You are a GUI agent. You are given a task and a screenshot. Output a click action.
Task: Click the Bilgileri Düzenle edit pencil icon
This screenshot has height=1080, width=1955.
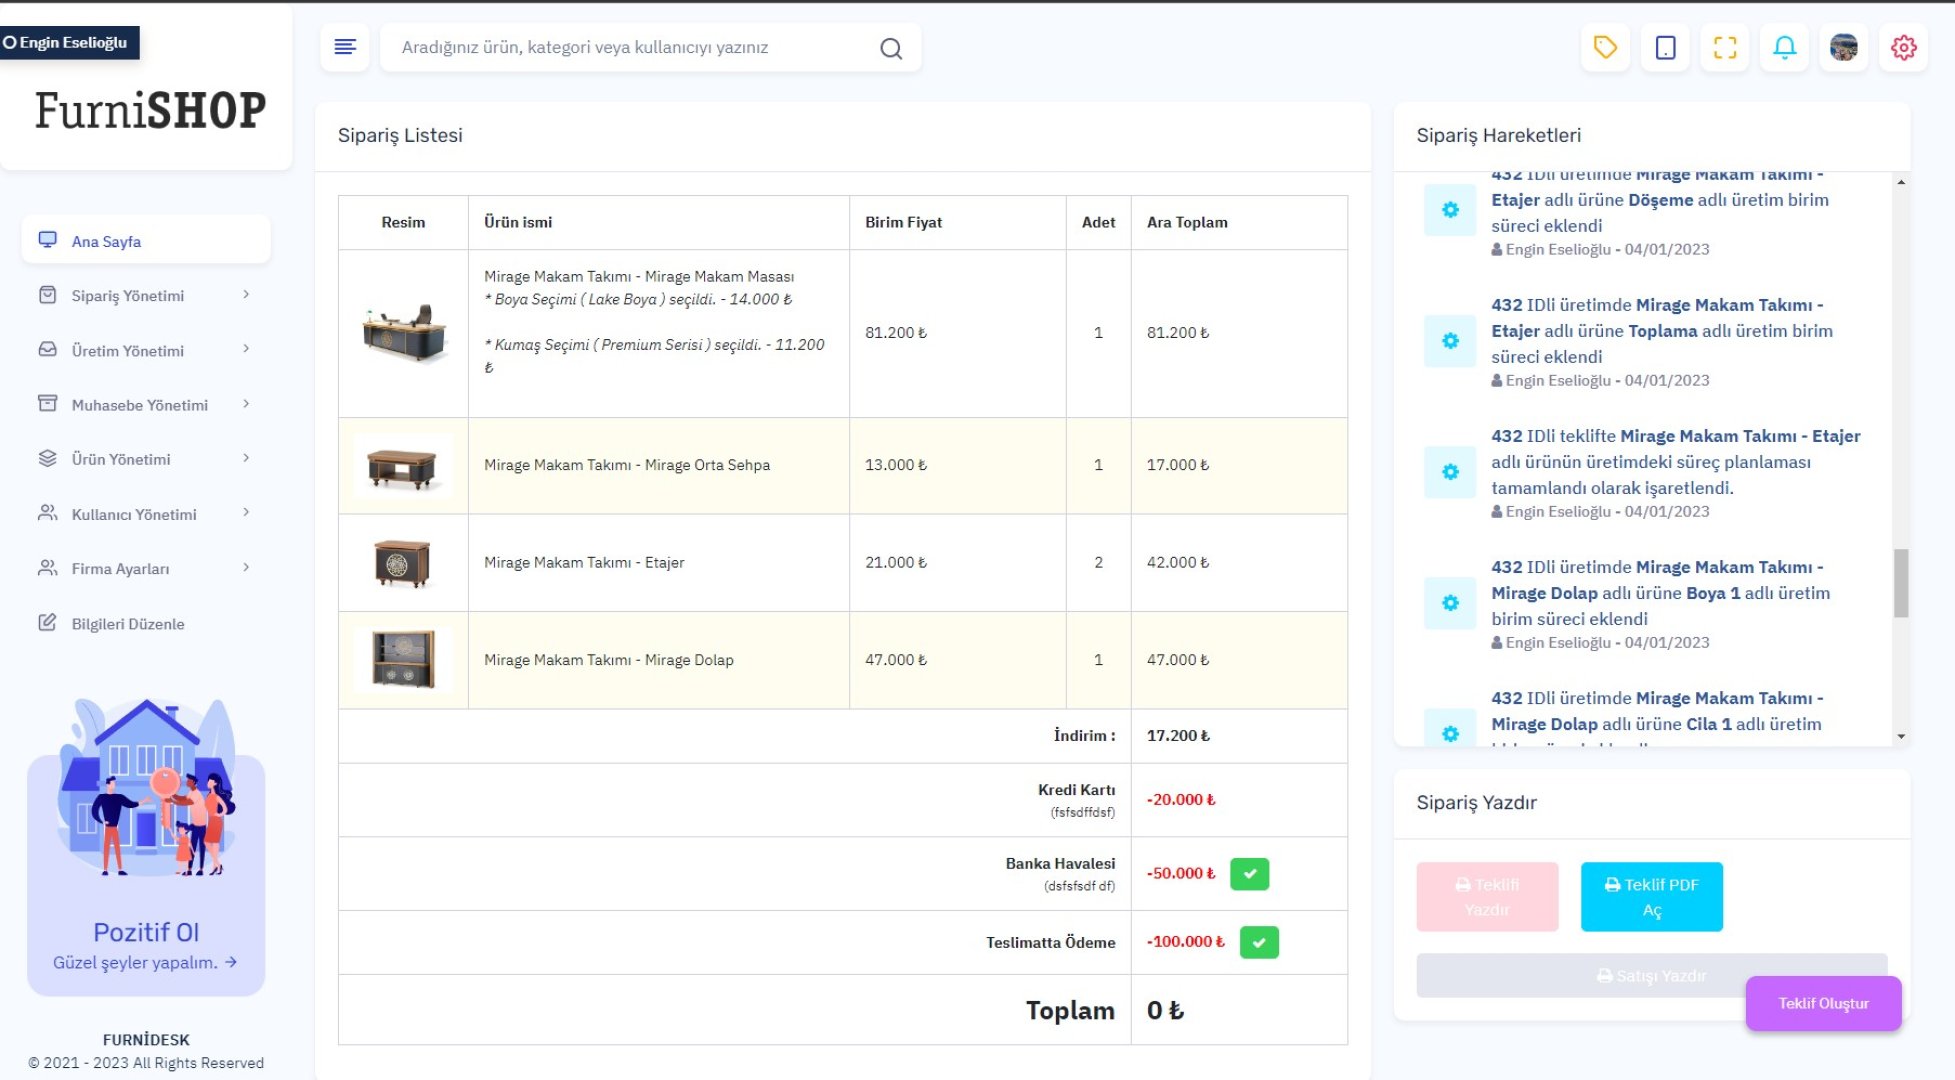point(47,623)
